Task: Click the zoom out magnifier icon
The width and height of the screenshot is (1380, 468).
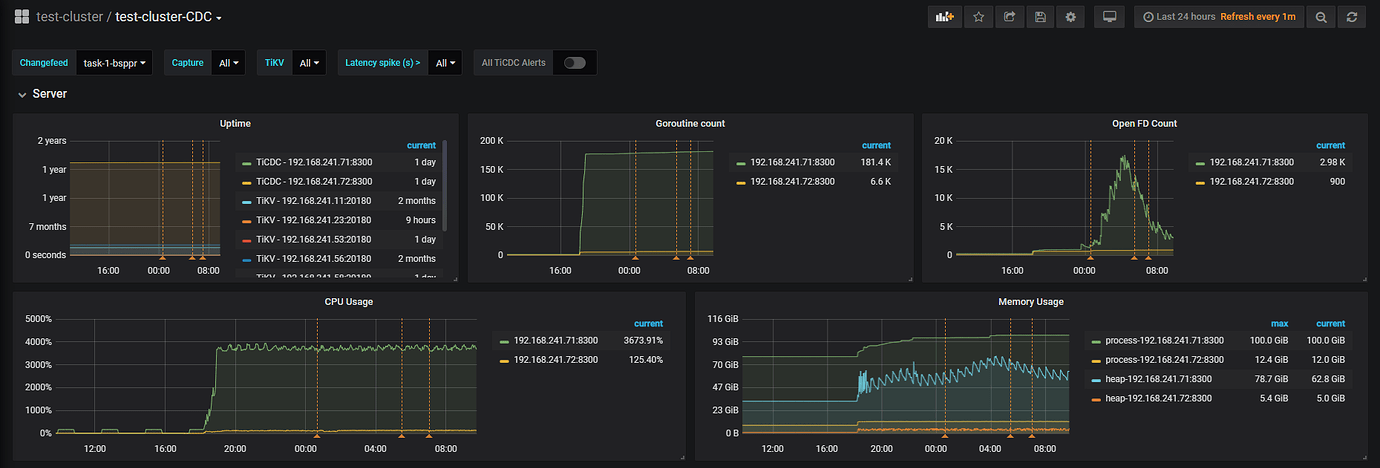Action: tap(1321, 17)
